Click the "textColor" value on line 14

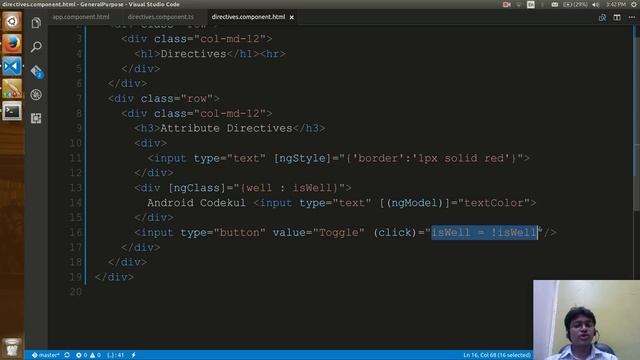(x=493, y=203)
